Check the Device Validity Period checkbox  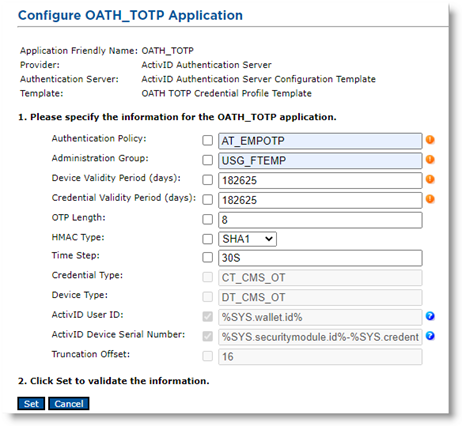207,180
